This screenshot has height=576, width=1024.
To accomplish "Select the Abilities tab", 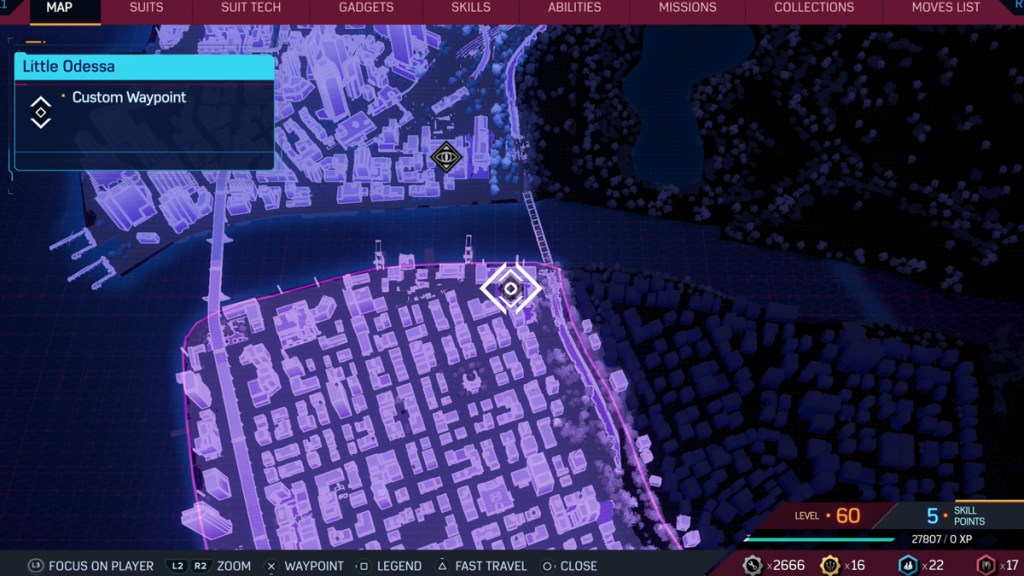I will coord(574,8).
